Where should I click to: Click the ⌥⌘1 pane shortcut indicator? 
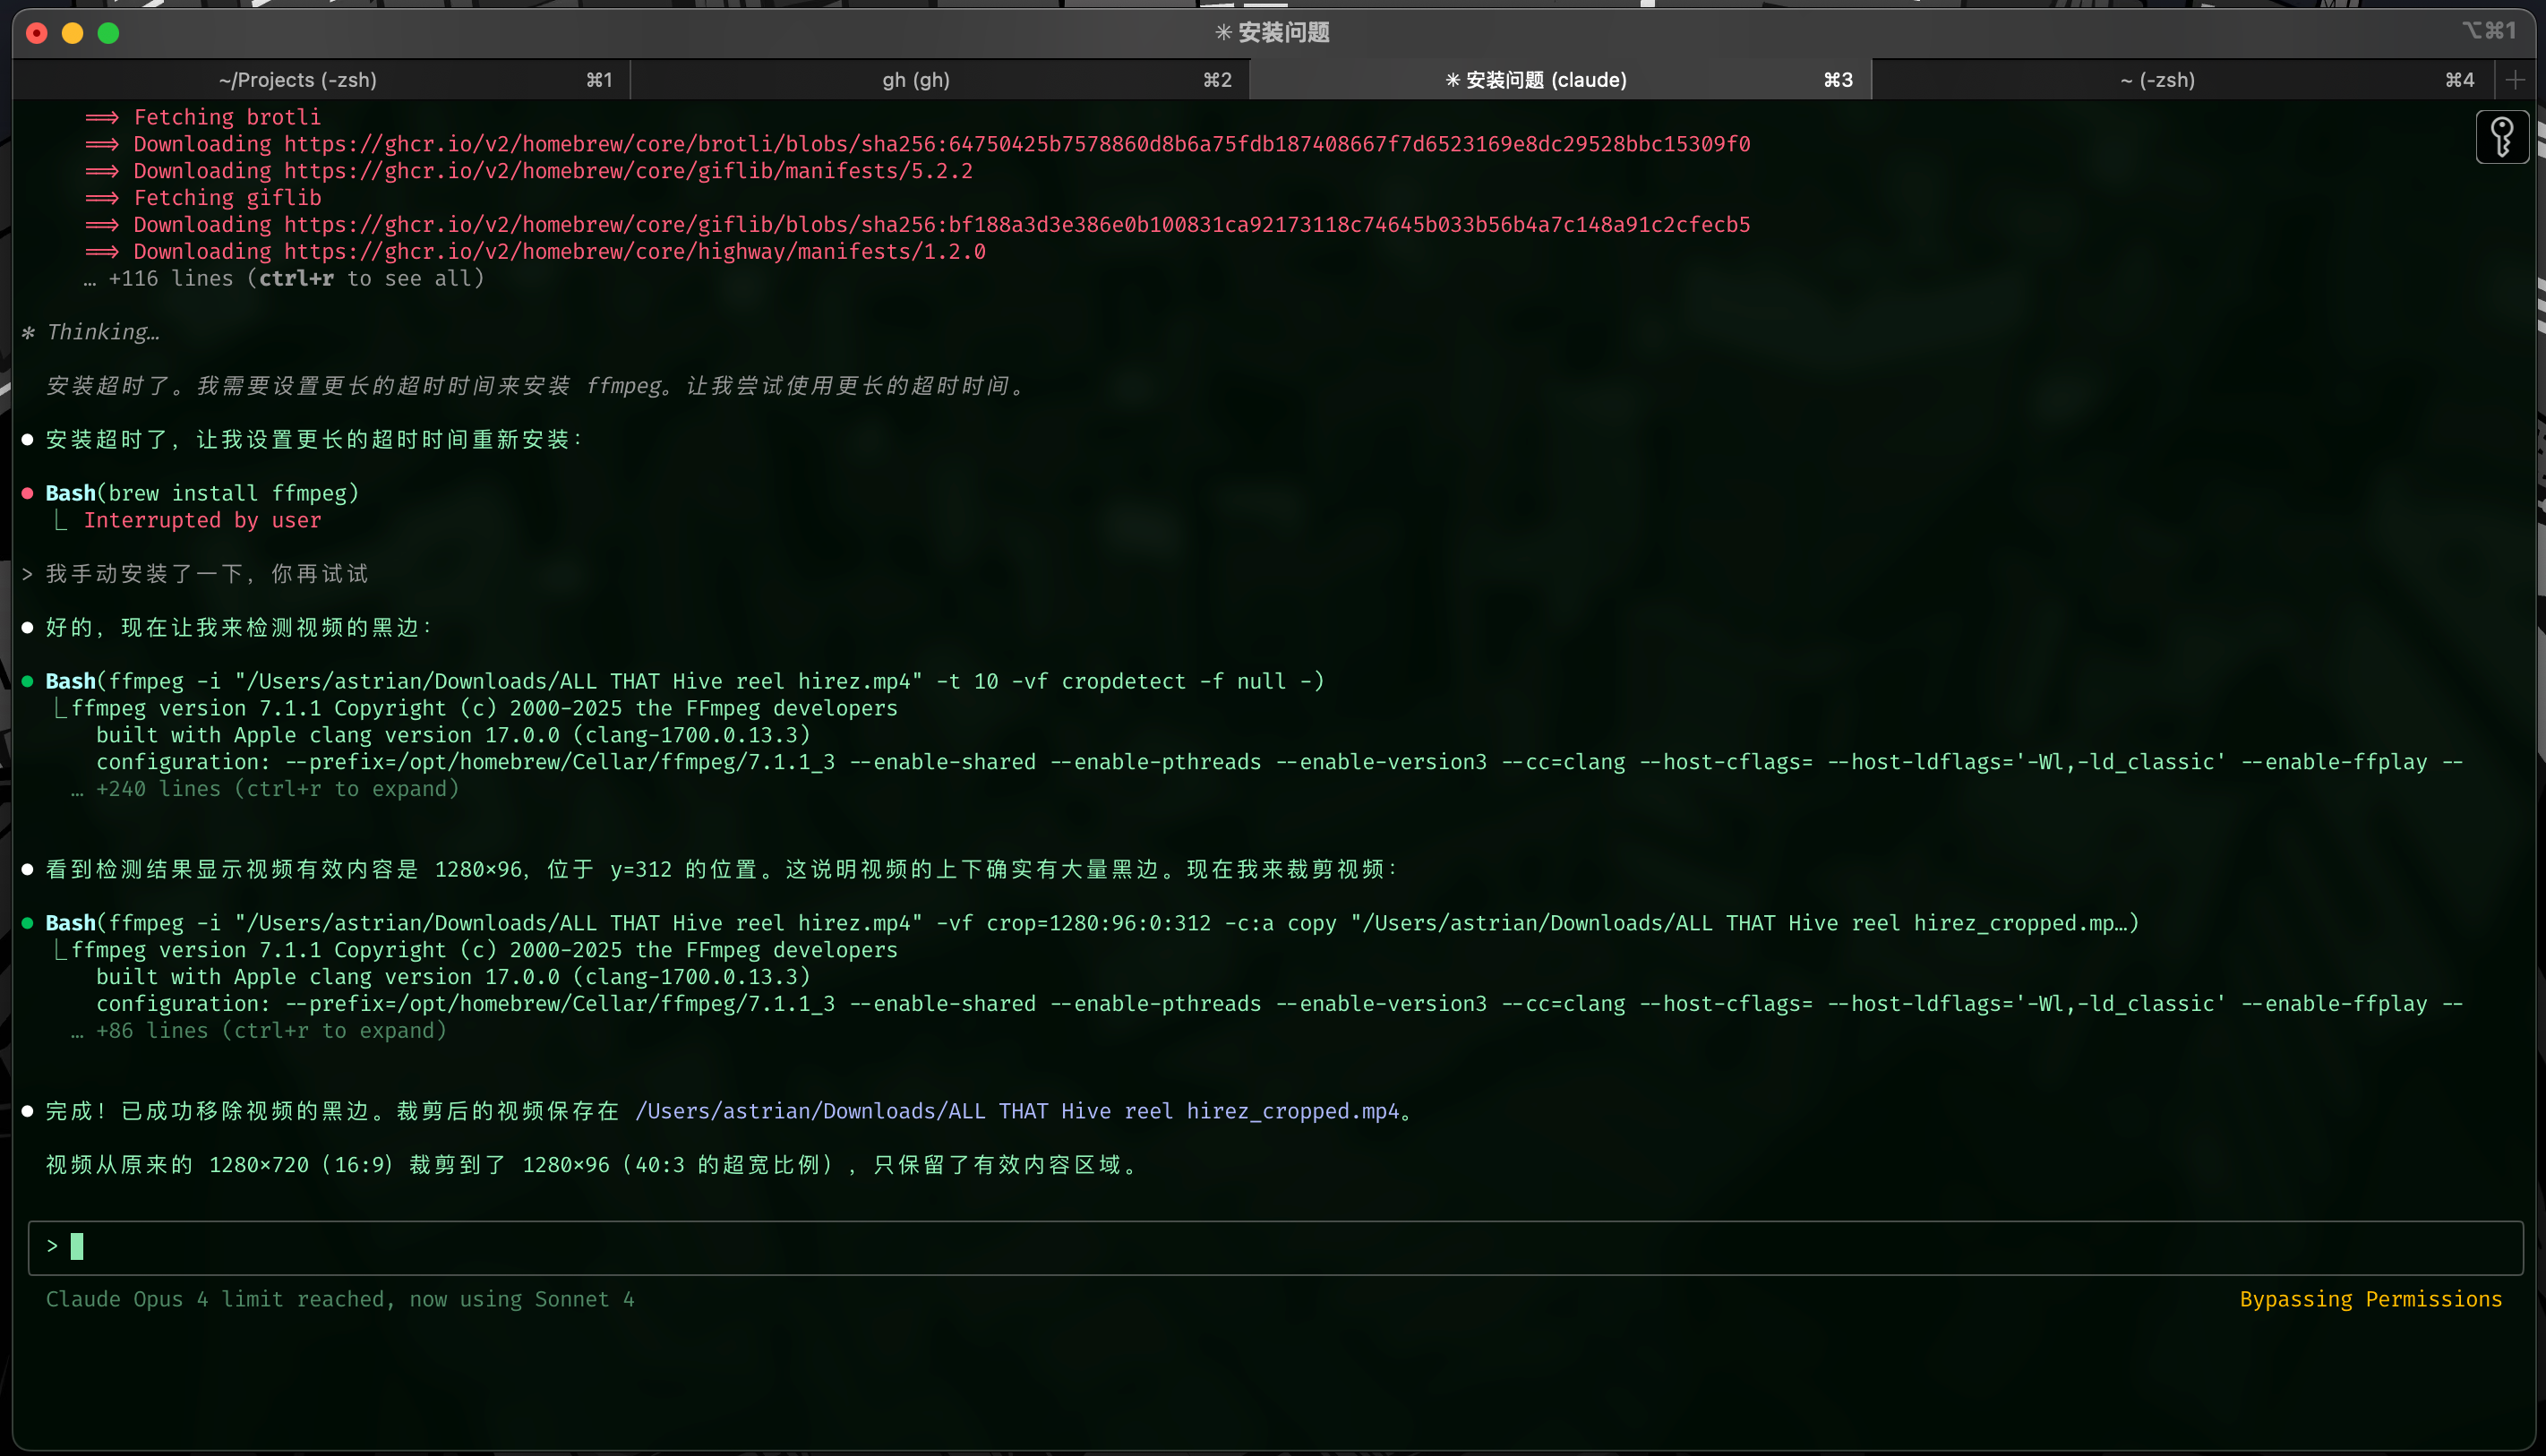point(2489,31)
